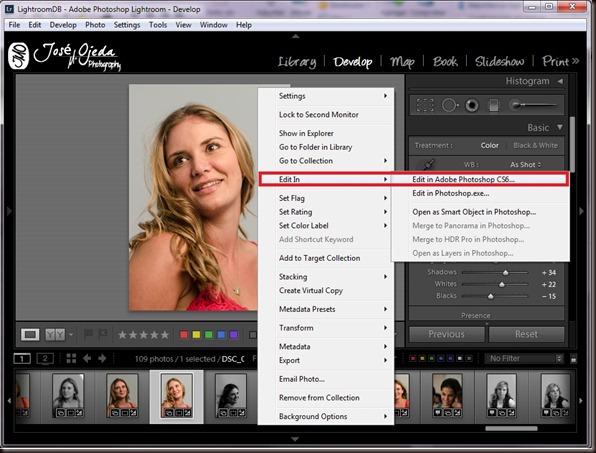Go forward with the right arrow
This screenshot has width=596, height=453.
click(x=102, y=358)
